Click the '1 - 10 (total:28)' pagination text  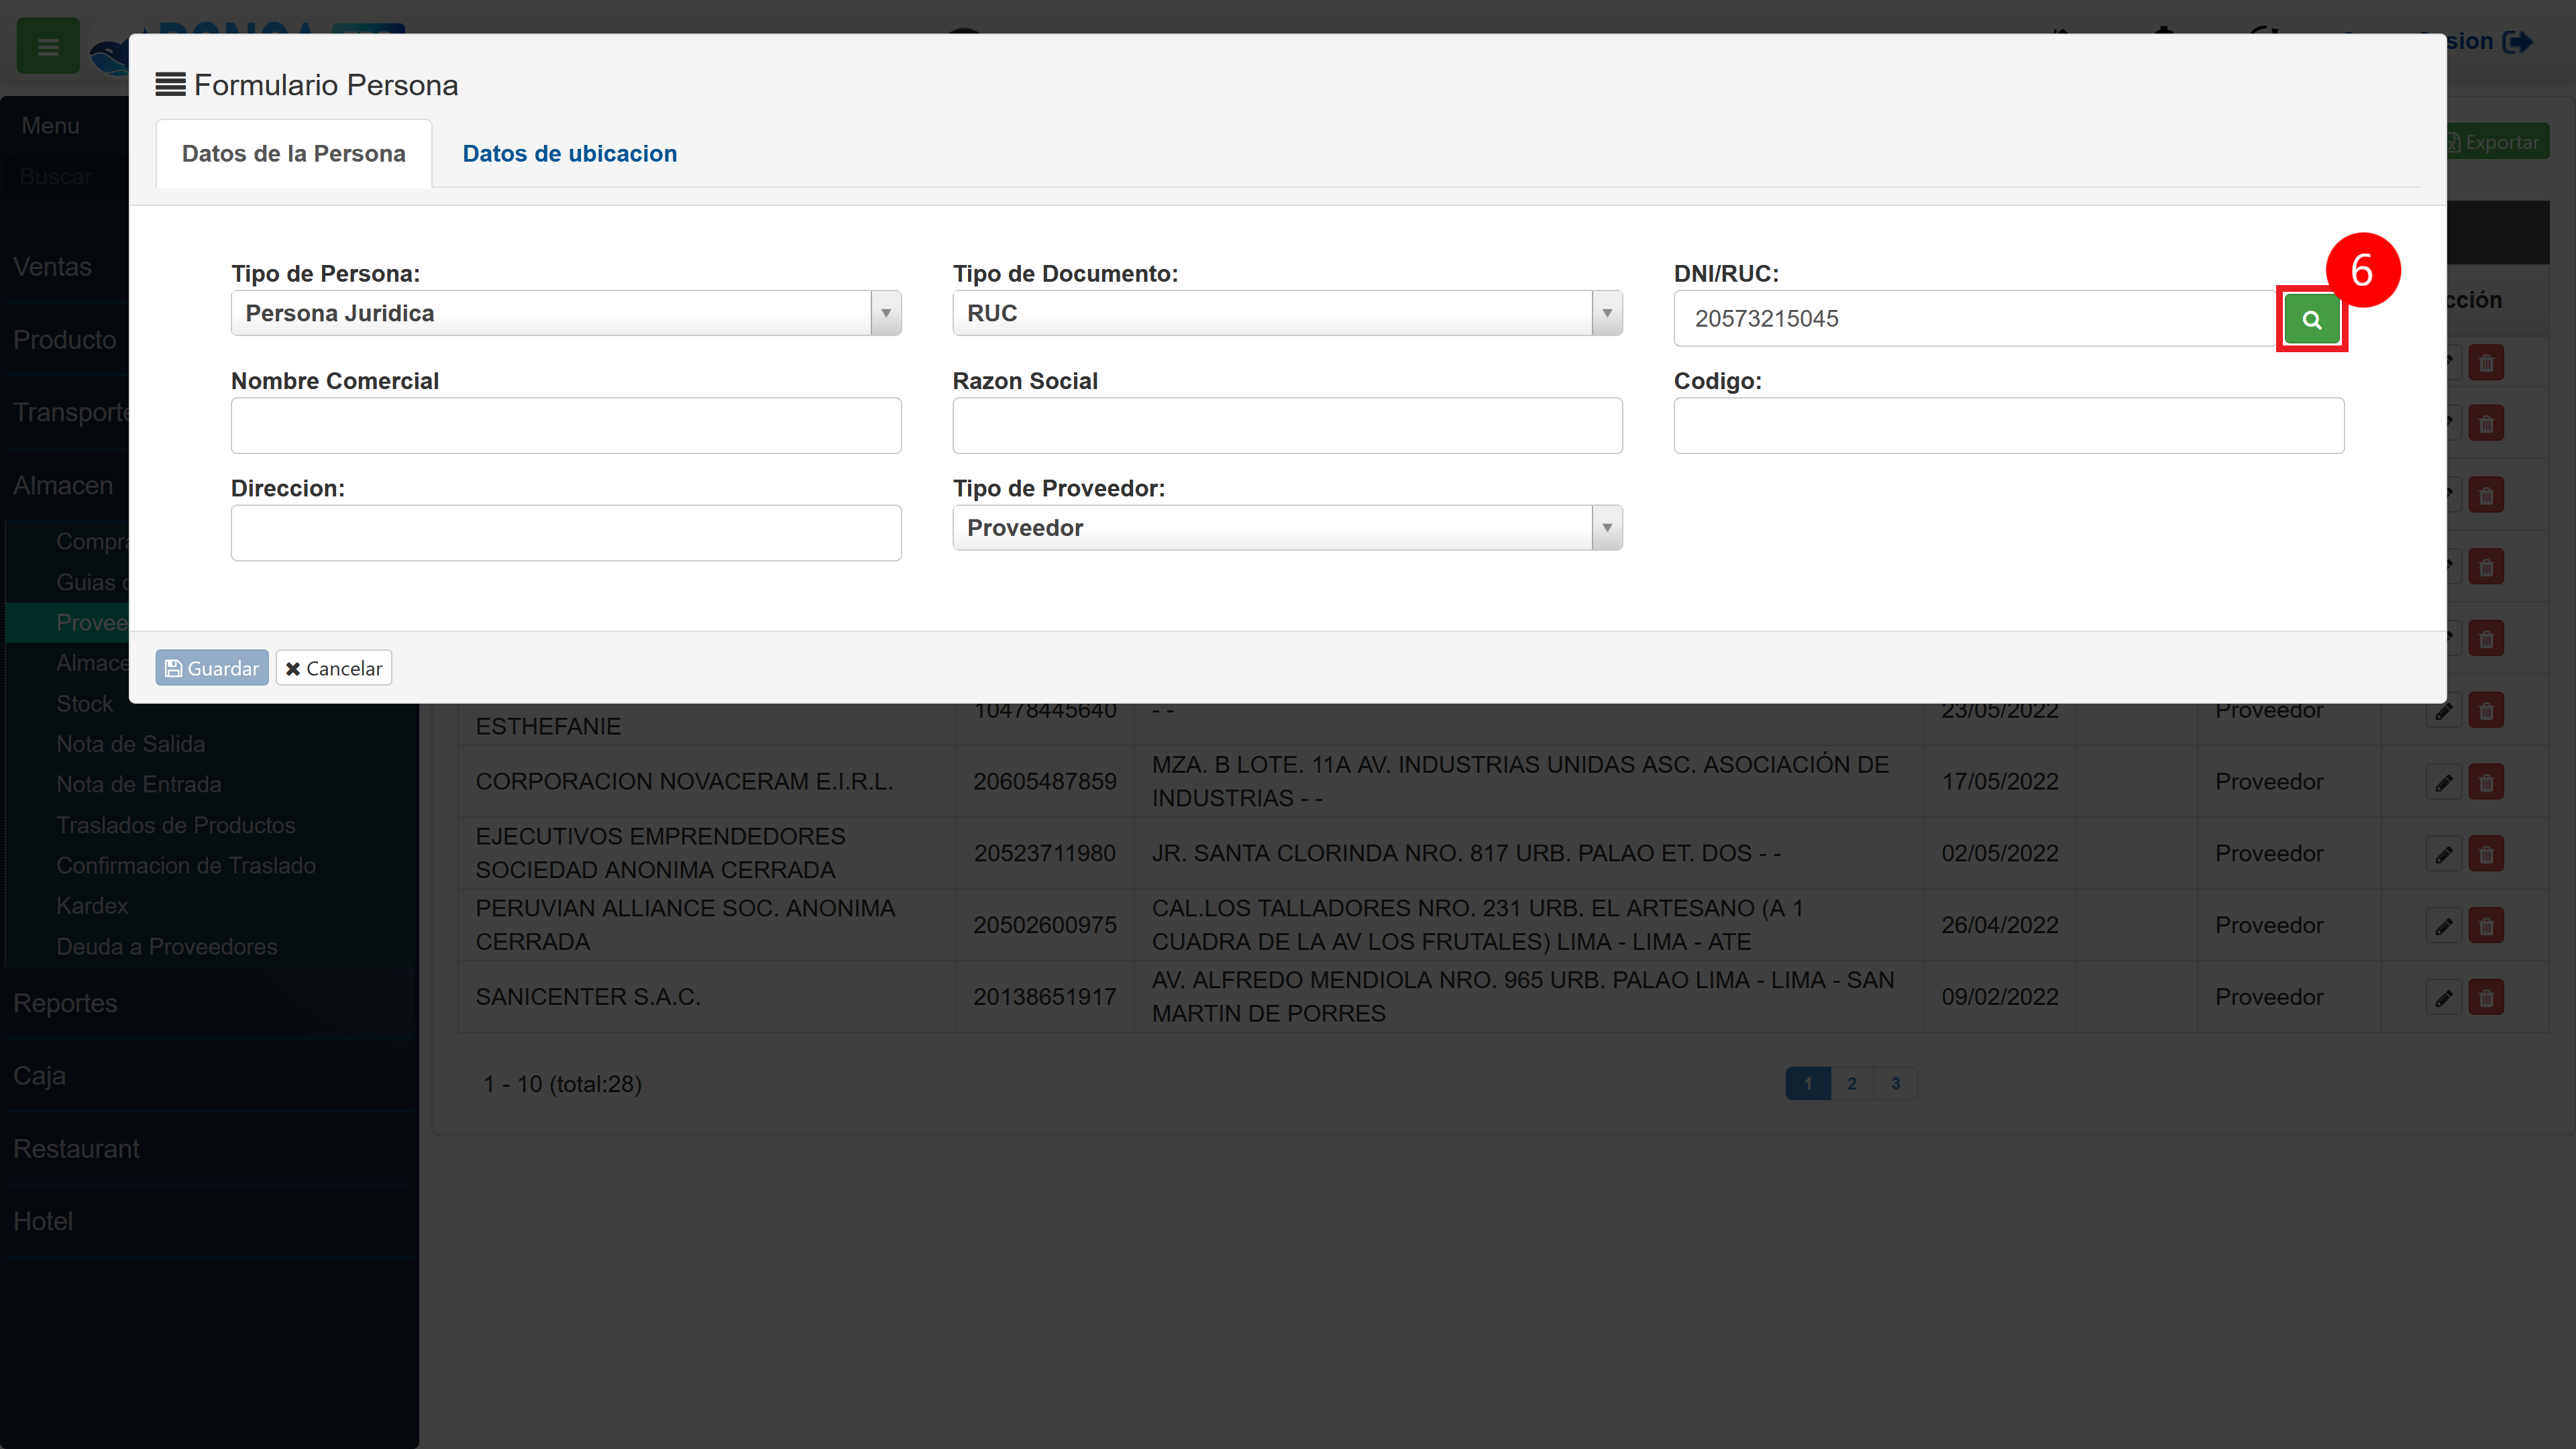[562, 1084]
